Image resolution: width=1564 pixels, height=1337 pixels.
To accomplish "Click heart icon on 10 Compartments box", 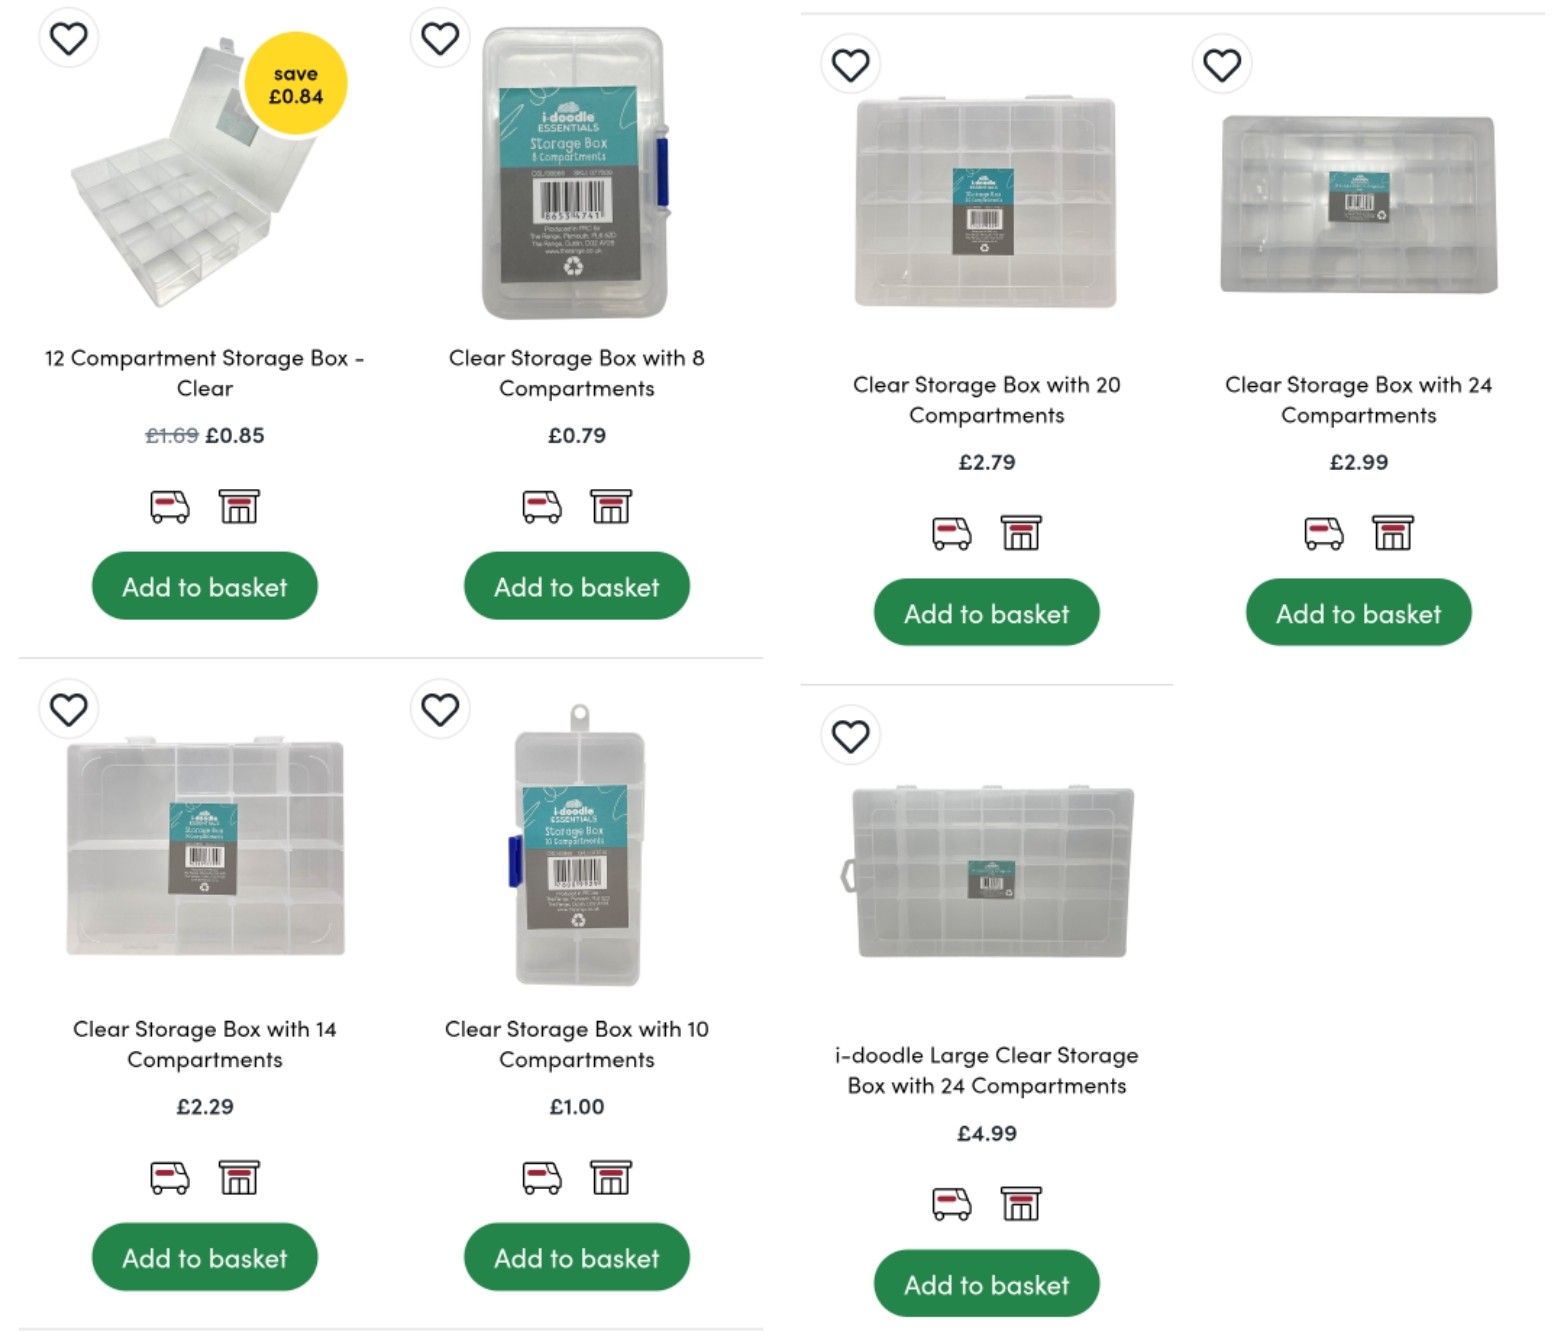I will 440,710.
